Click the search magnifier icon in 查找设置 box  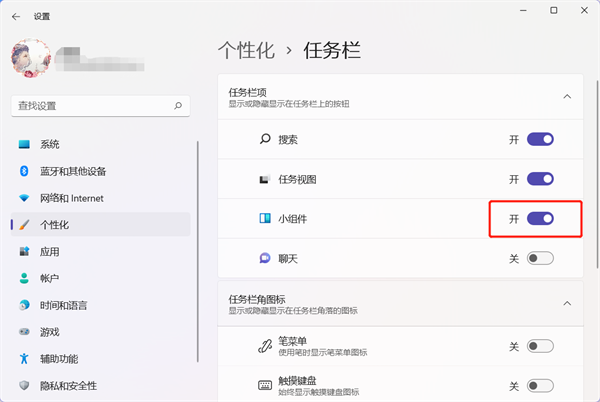click(x=178, y=105)
